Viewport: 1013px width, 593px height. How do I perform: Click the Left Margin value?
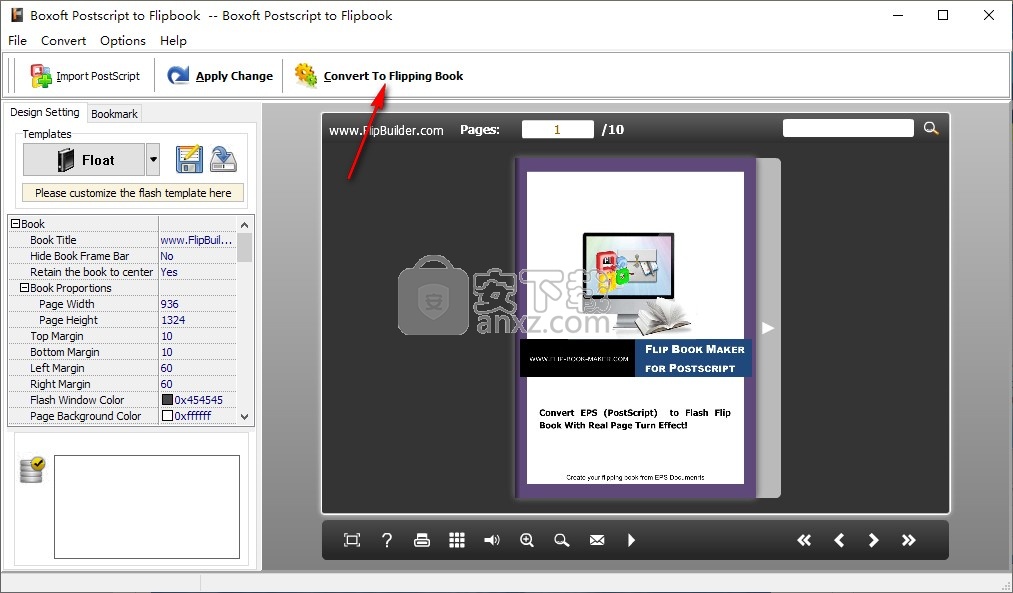click(x=167, y=368)
